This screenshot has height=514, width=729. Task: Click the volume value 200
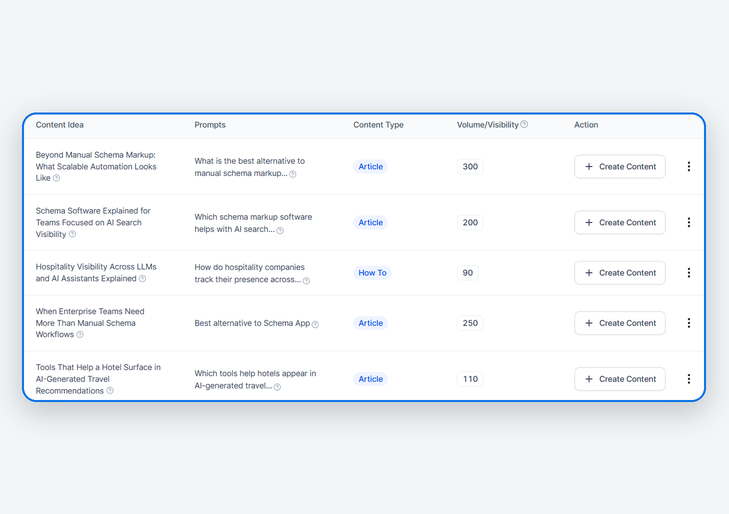point(470,222)
